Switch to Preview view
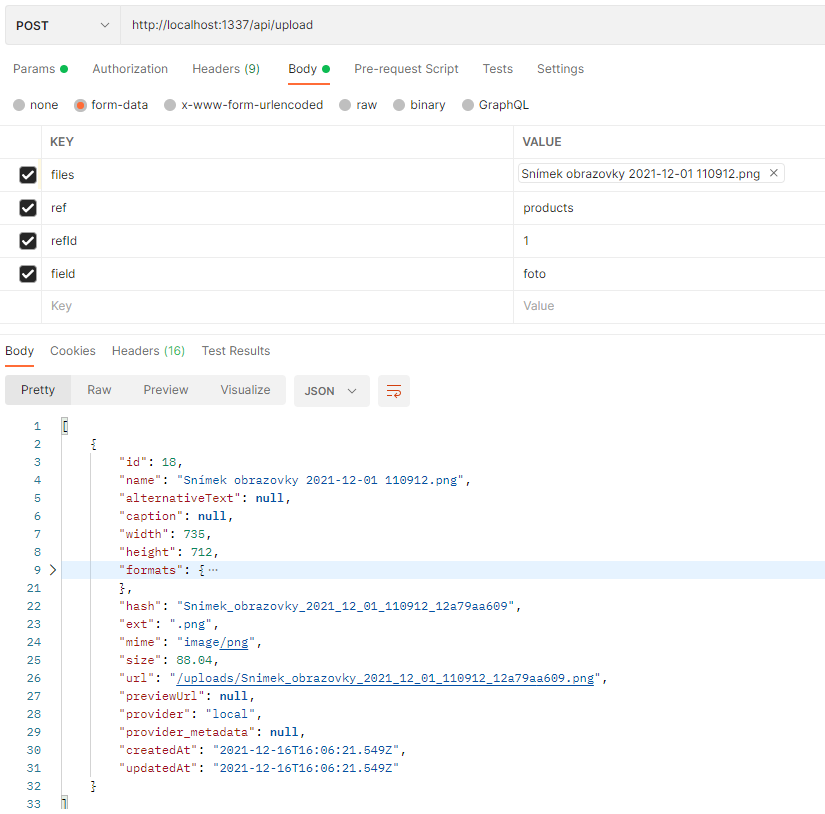This screenshot has height=814, width=825. click(x=166, y=390)
